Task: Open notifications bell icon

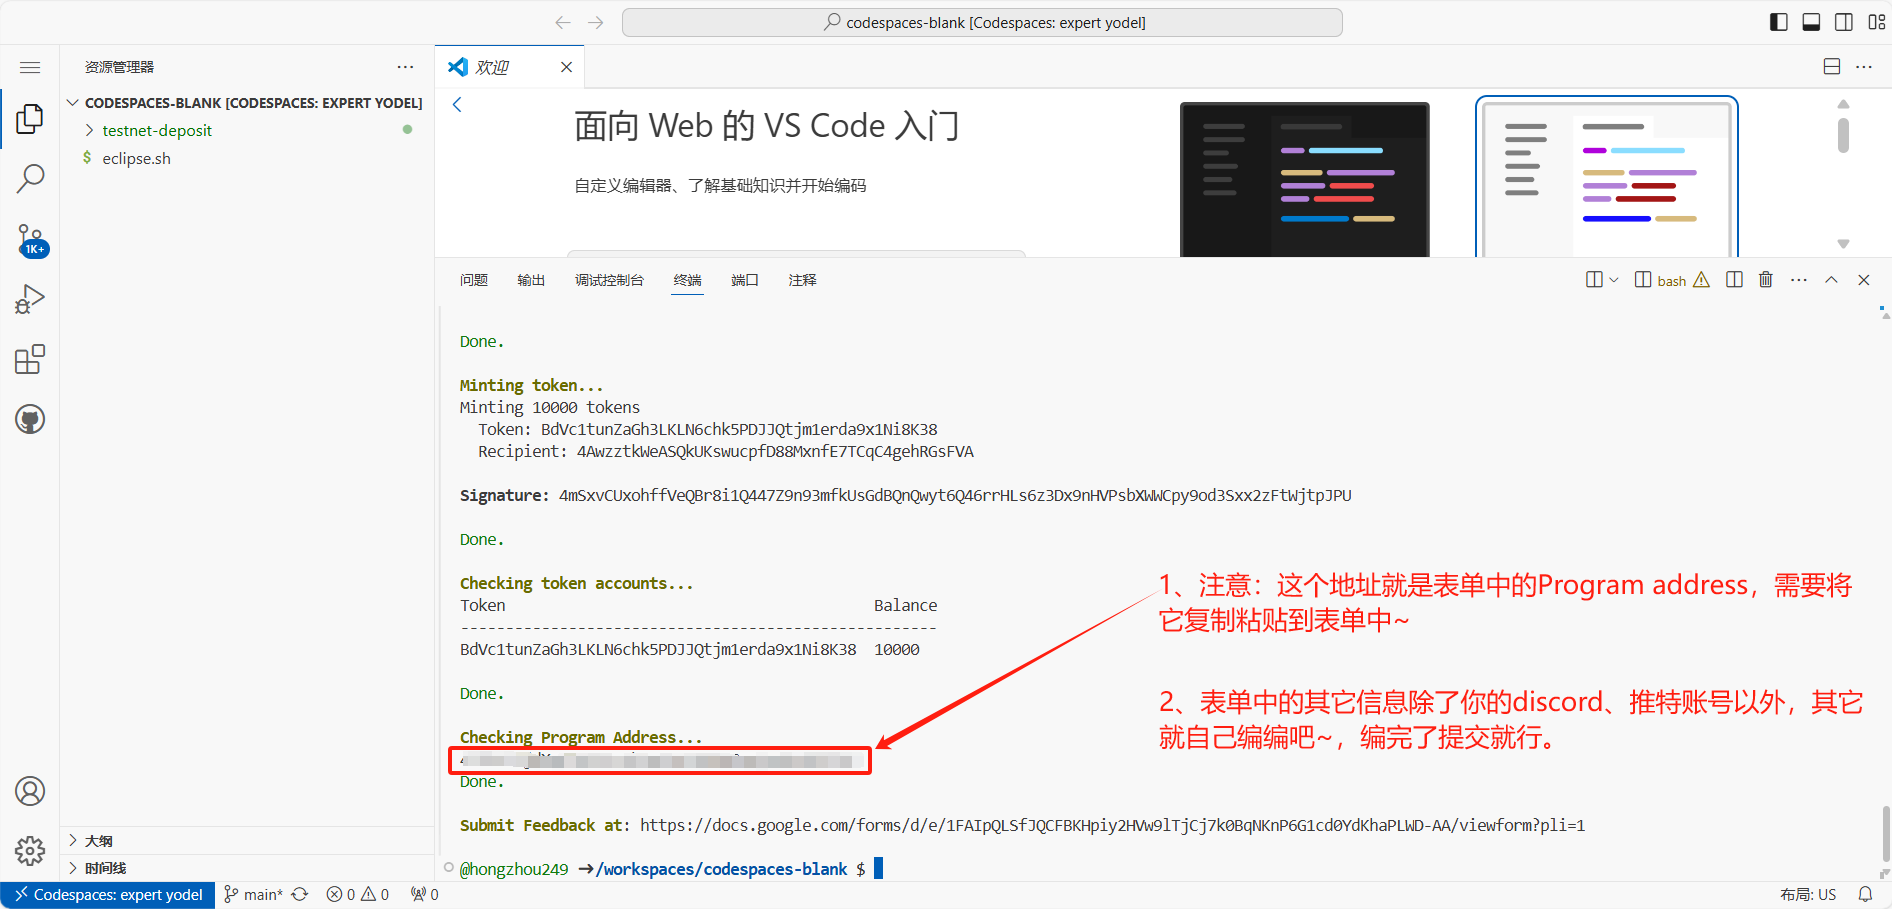Action: click(x=1866, y=895)
